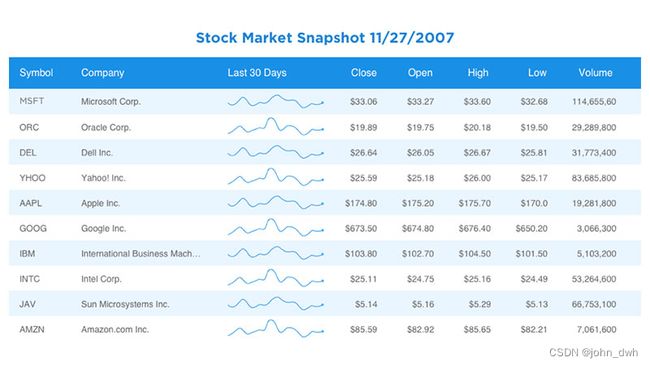This screenshot has height=366, width=650.
Task: Click the Microsoft Corp. sparkline chart
Action: click(276, 102)
